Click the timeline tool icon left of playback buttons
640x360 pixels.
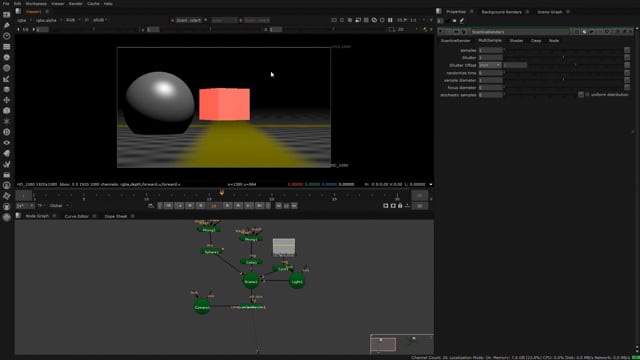click(x=151, y=206)
